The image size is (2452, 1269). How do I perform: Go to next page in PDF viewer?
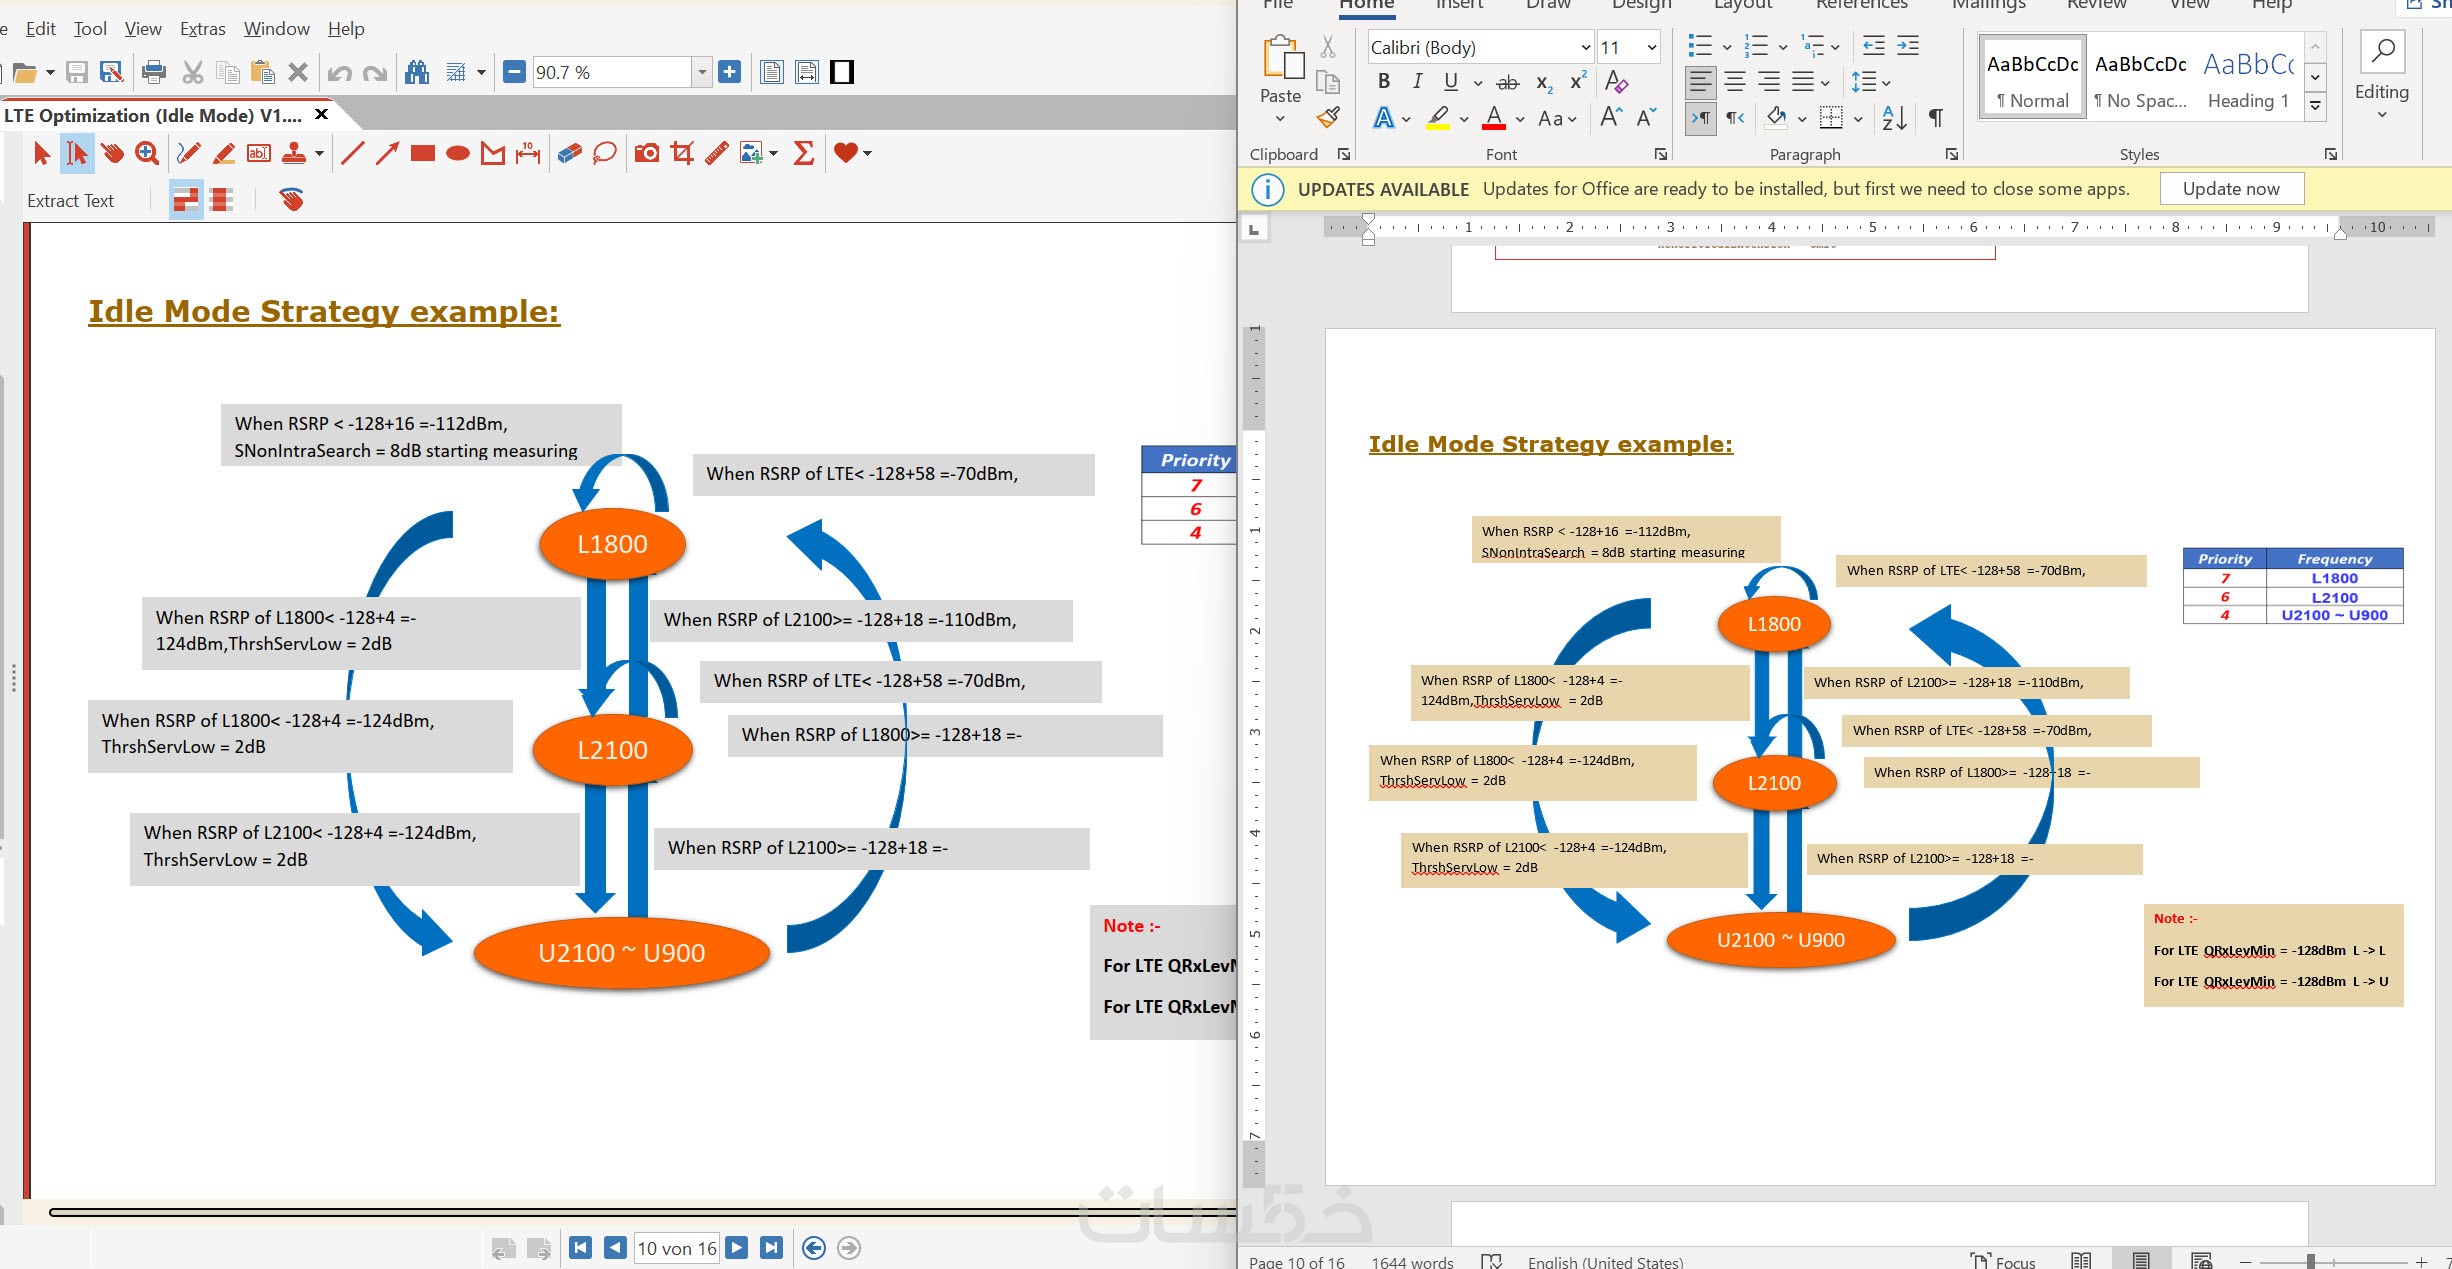[x=737, y=1248]
